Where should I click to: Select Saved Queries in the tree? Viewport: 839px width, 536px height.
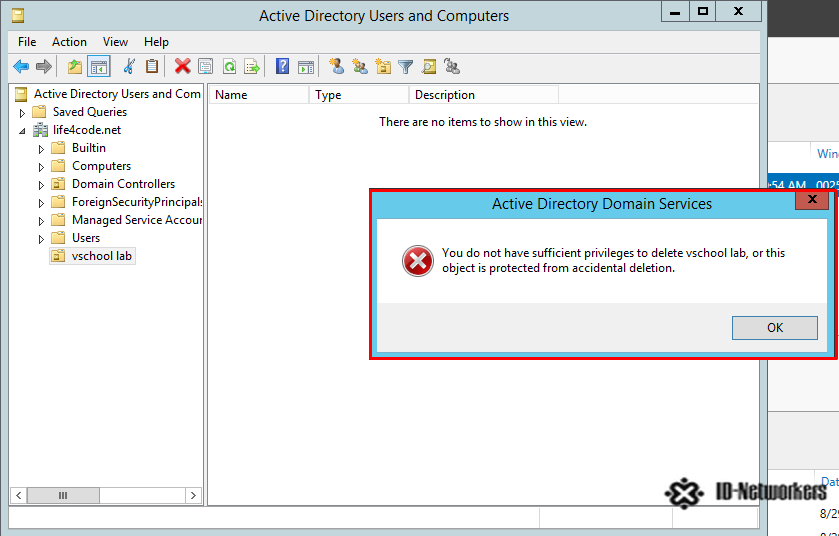coord(89,112)
